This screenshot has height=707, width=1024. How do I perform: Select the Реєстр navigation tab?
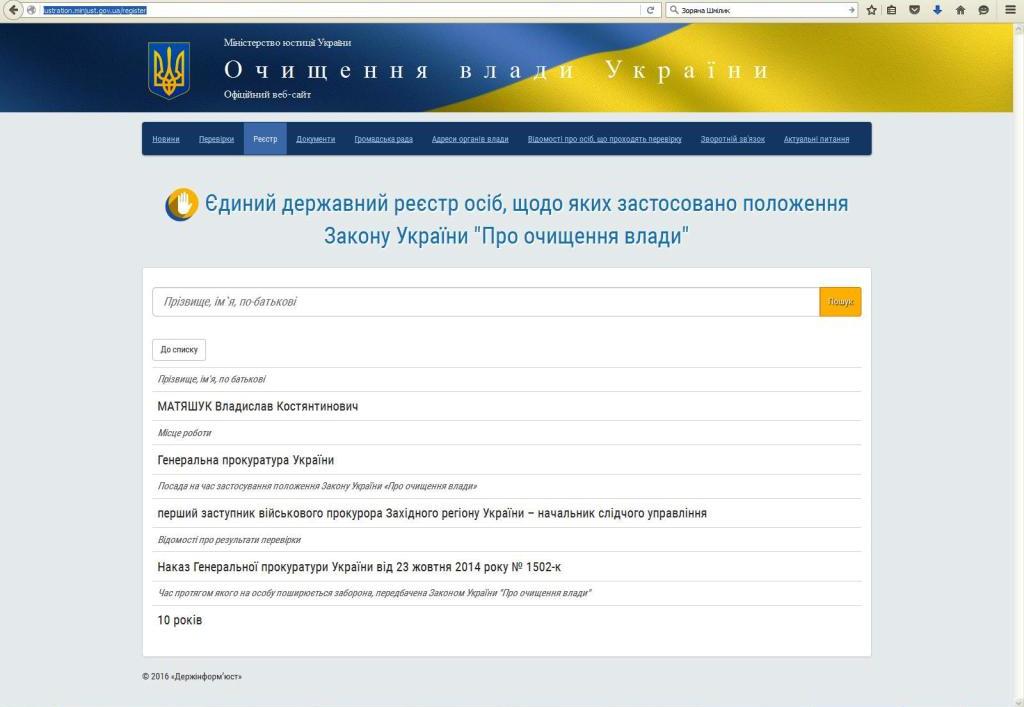(265, 139)
